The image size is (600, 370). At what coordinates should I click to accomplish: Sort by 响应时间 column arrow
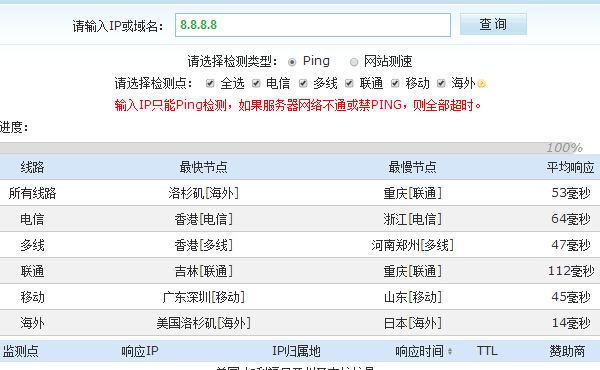pos(450,351)
